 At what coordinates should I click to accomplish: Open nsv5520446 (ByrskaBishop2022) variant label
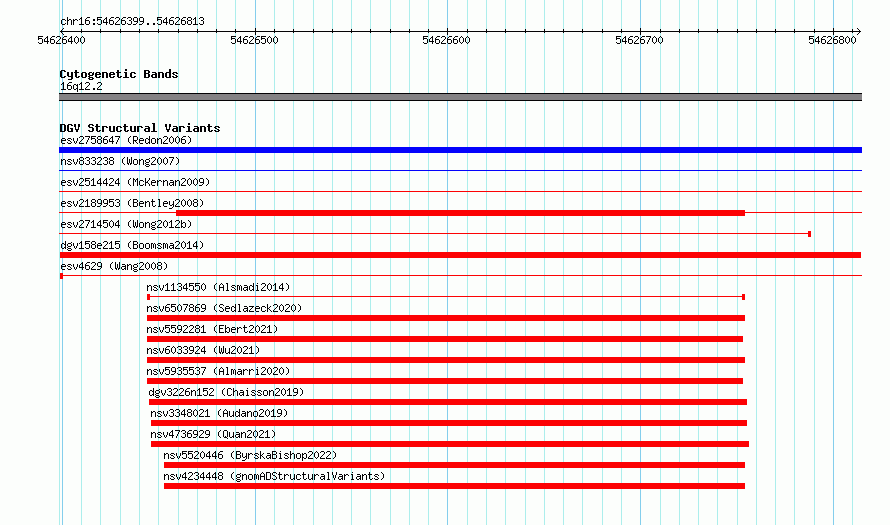pyautogui.click(x=250, y=455)
